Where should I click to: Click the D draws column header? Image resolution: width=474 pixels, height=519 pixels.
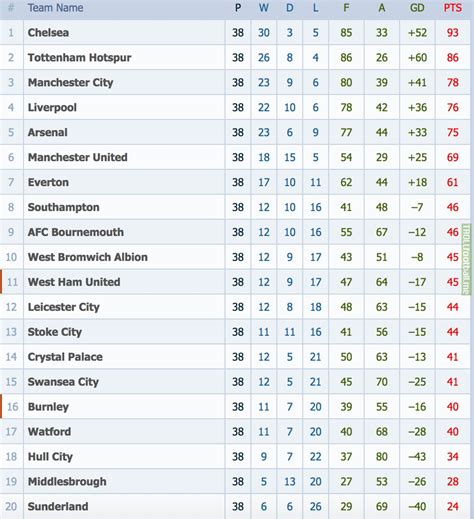click(x=290, y=8)
